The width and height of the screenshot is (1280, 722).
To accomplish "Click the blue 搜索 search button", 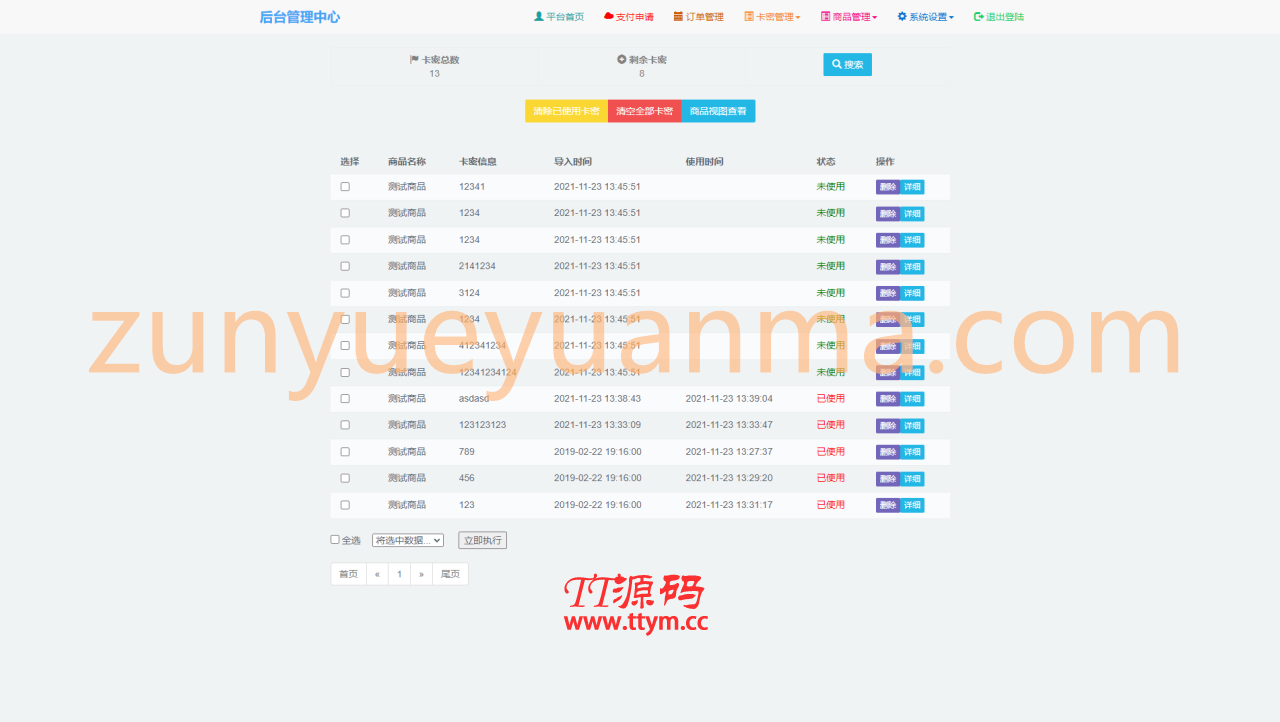I will coord(847,64).
